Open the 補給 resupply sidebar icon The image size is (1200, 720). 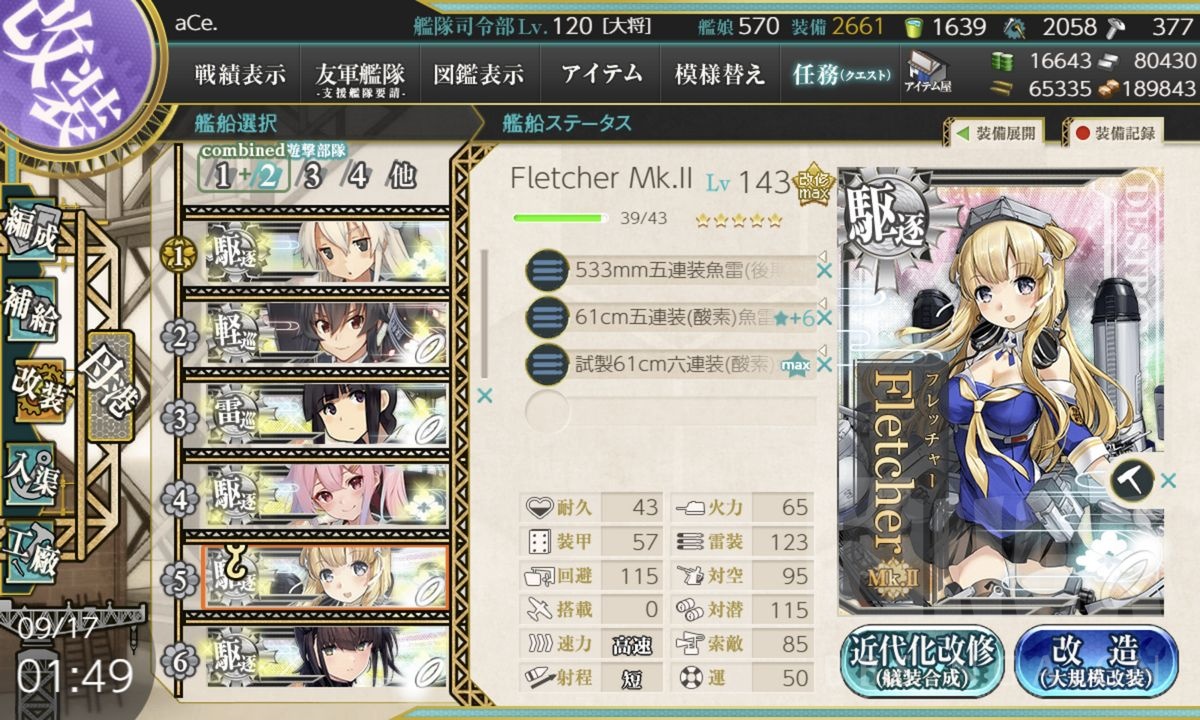coord(30,312)
